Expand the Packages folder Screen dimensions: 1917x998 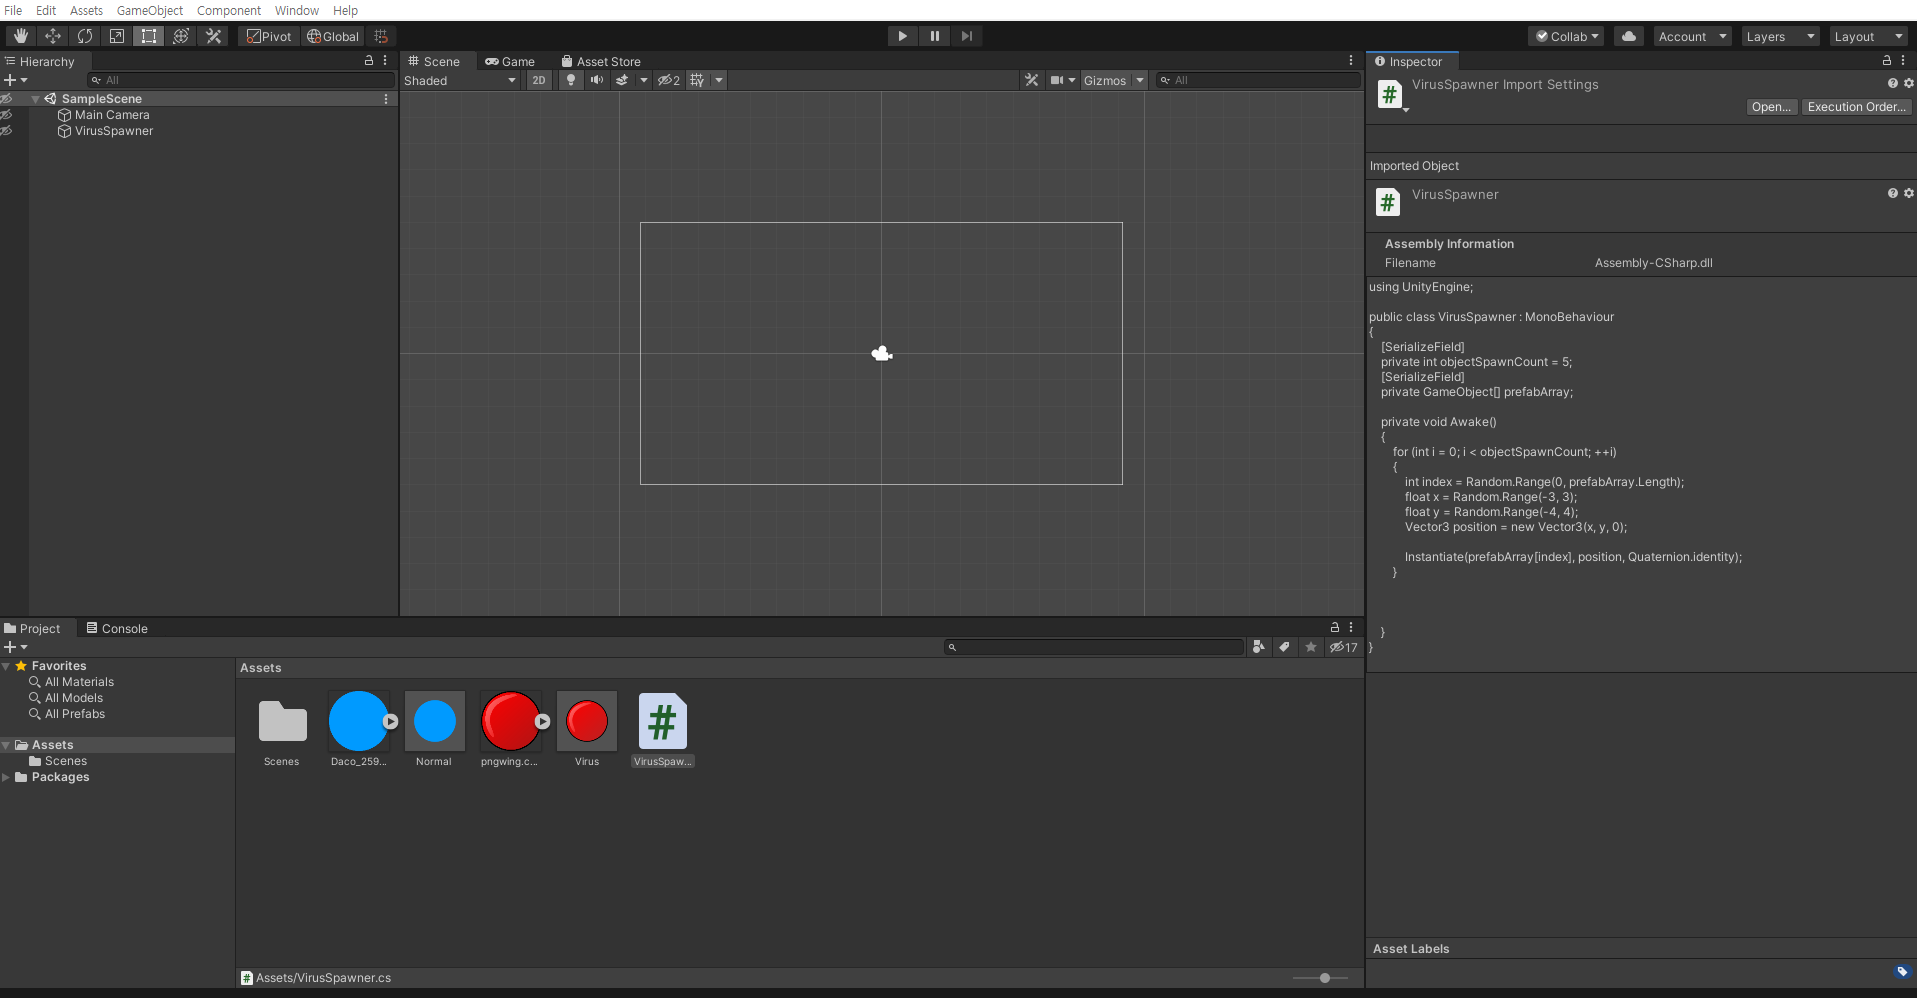tap(6, 777)
